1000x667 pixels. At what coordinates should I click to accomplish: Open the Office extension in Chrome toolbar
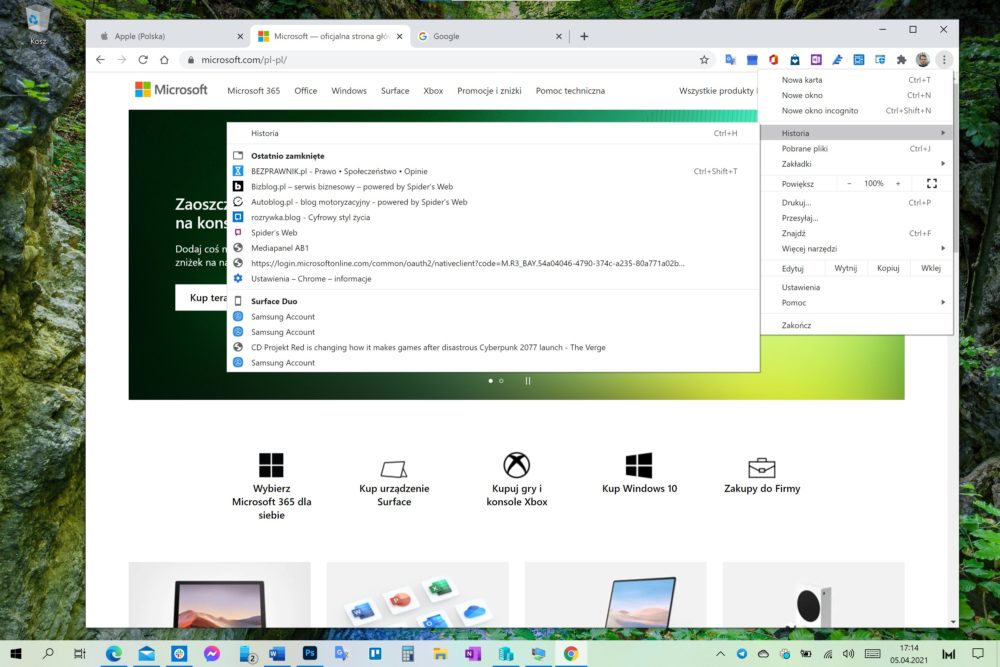(774, 59)
